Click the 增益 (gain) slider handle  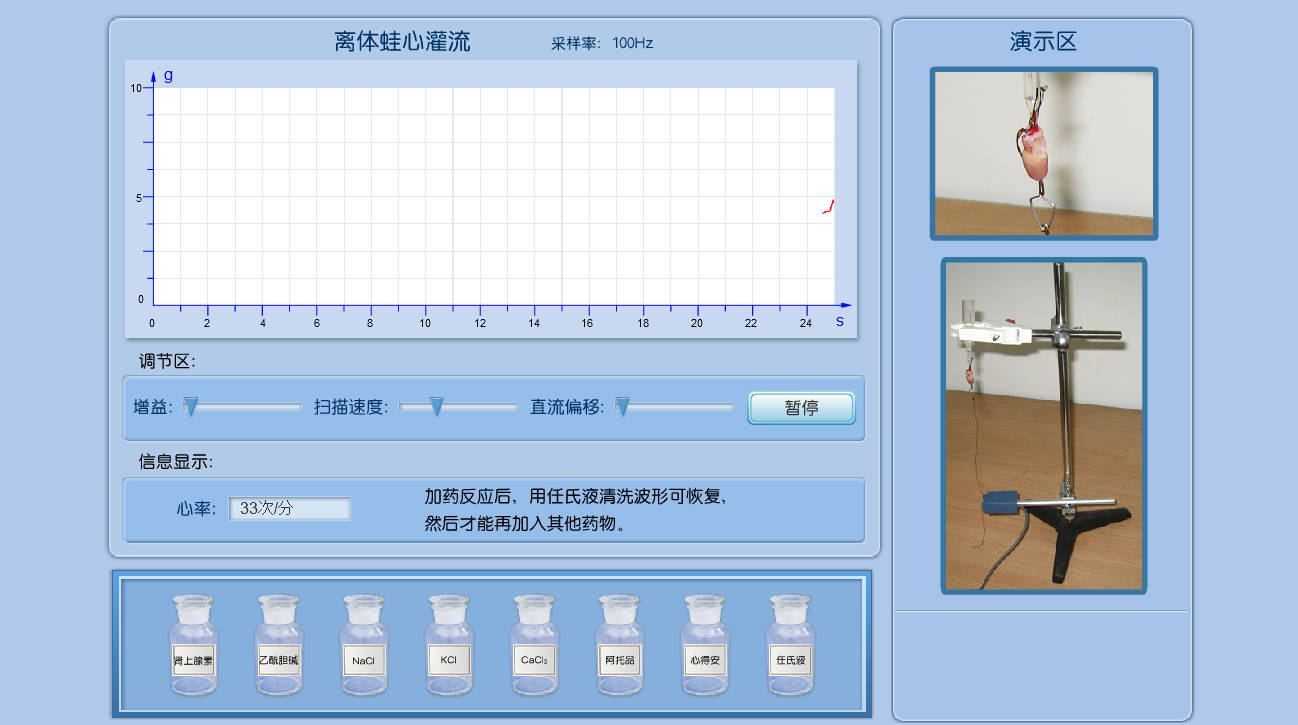[x=191, y=406]
